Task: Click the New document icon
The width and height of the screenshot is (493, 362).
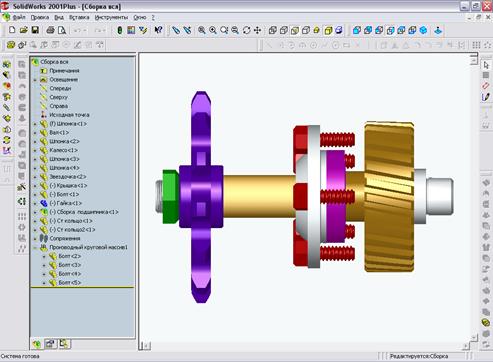Action: point(12,30)
